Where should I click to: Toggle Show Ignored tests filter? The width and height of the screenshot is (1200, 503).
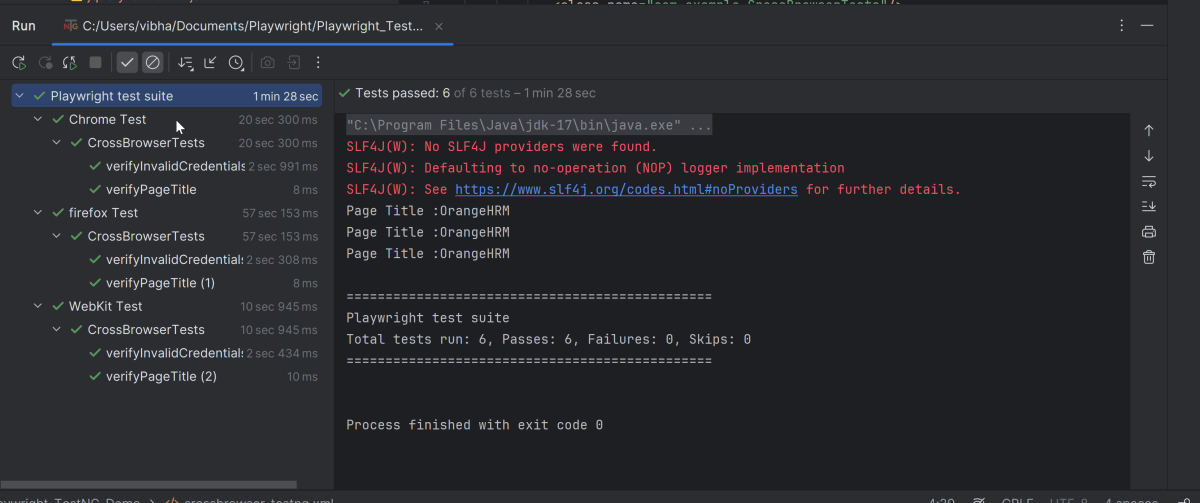point(152,63)
